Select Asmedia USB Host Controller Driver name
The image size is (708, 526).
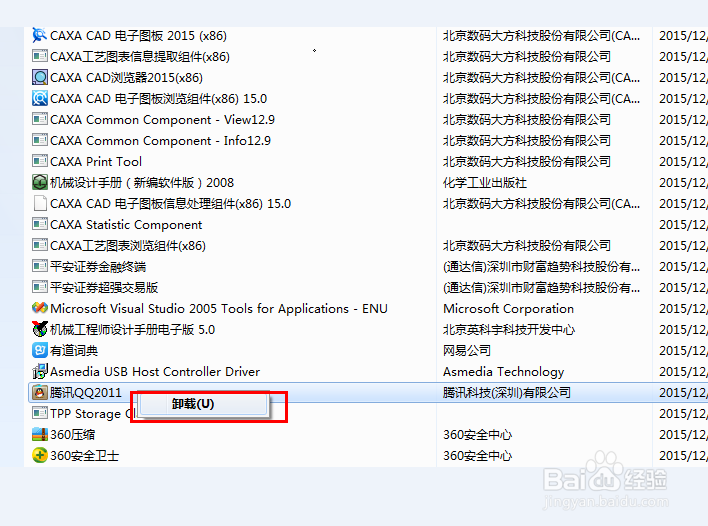click(x=155, y=372)
